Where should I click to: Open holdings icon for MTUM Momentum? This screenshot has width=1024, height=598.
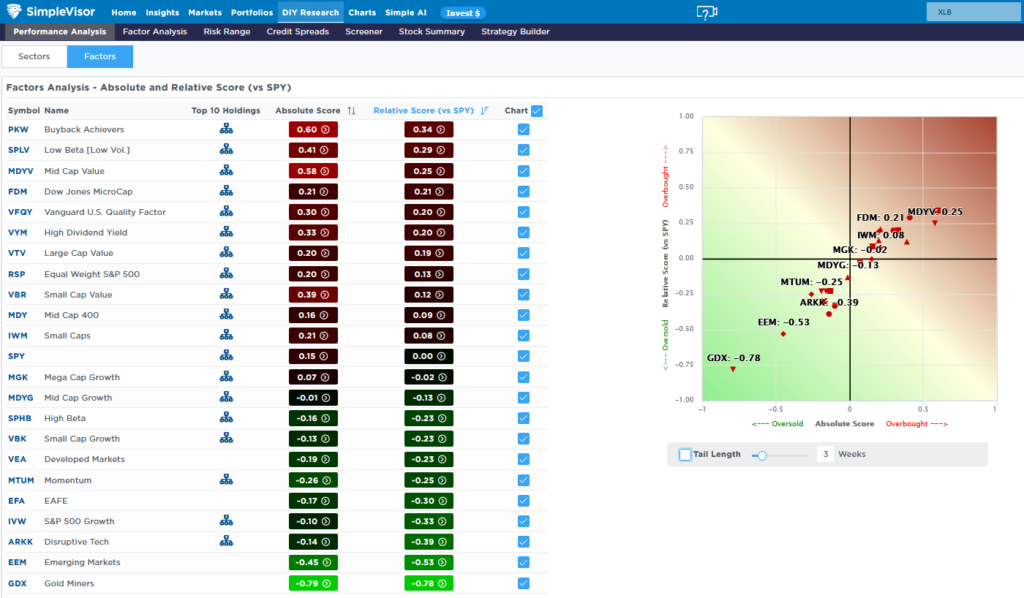pos(226,479)
